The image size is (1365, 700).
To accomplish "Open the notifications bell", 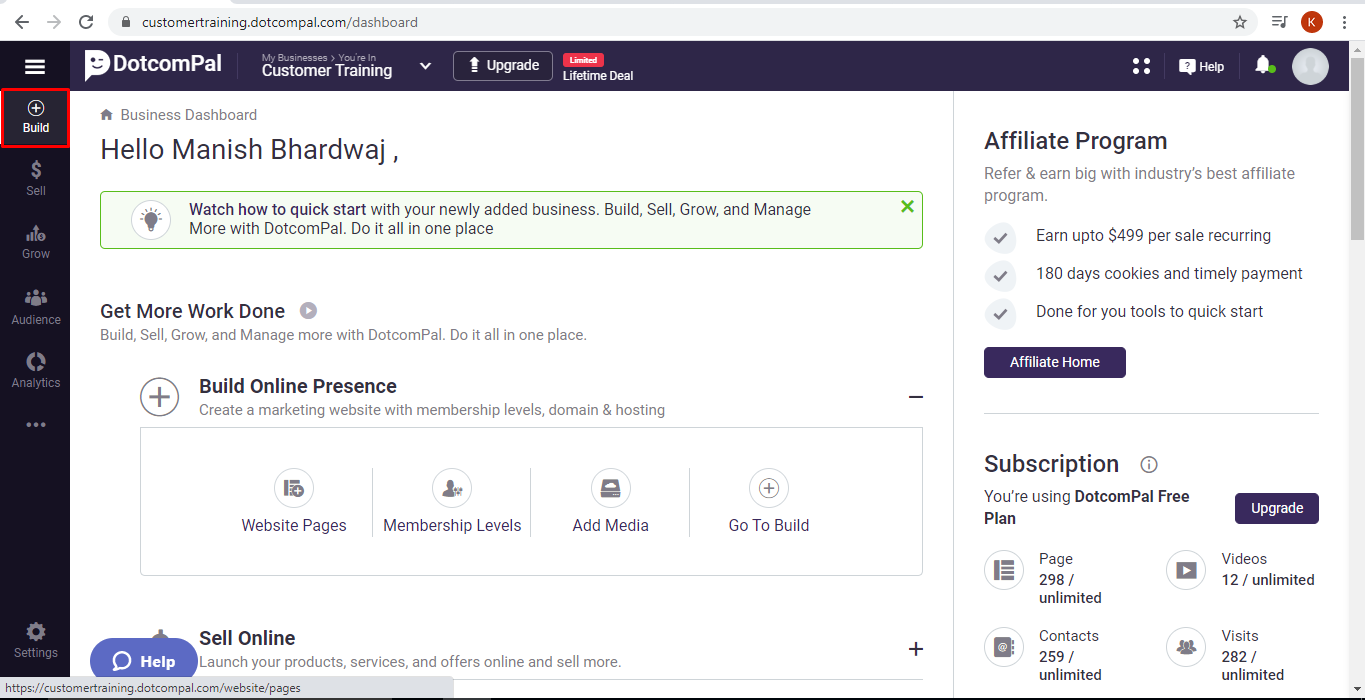I will click(1262, 66).
